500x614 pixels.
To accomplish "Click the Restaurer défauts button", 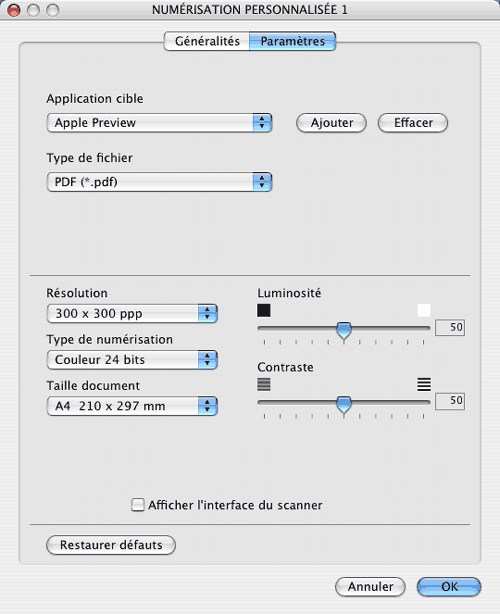I will (x=111, y=545).
